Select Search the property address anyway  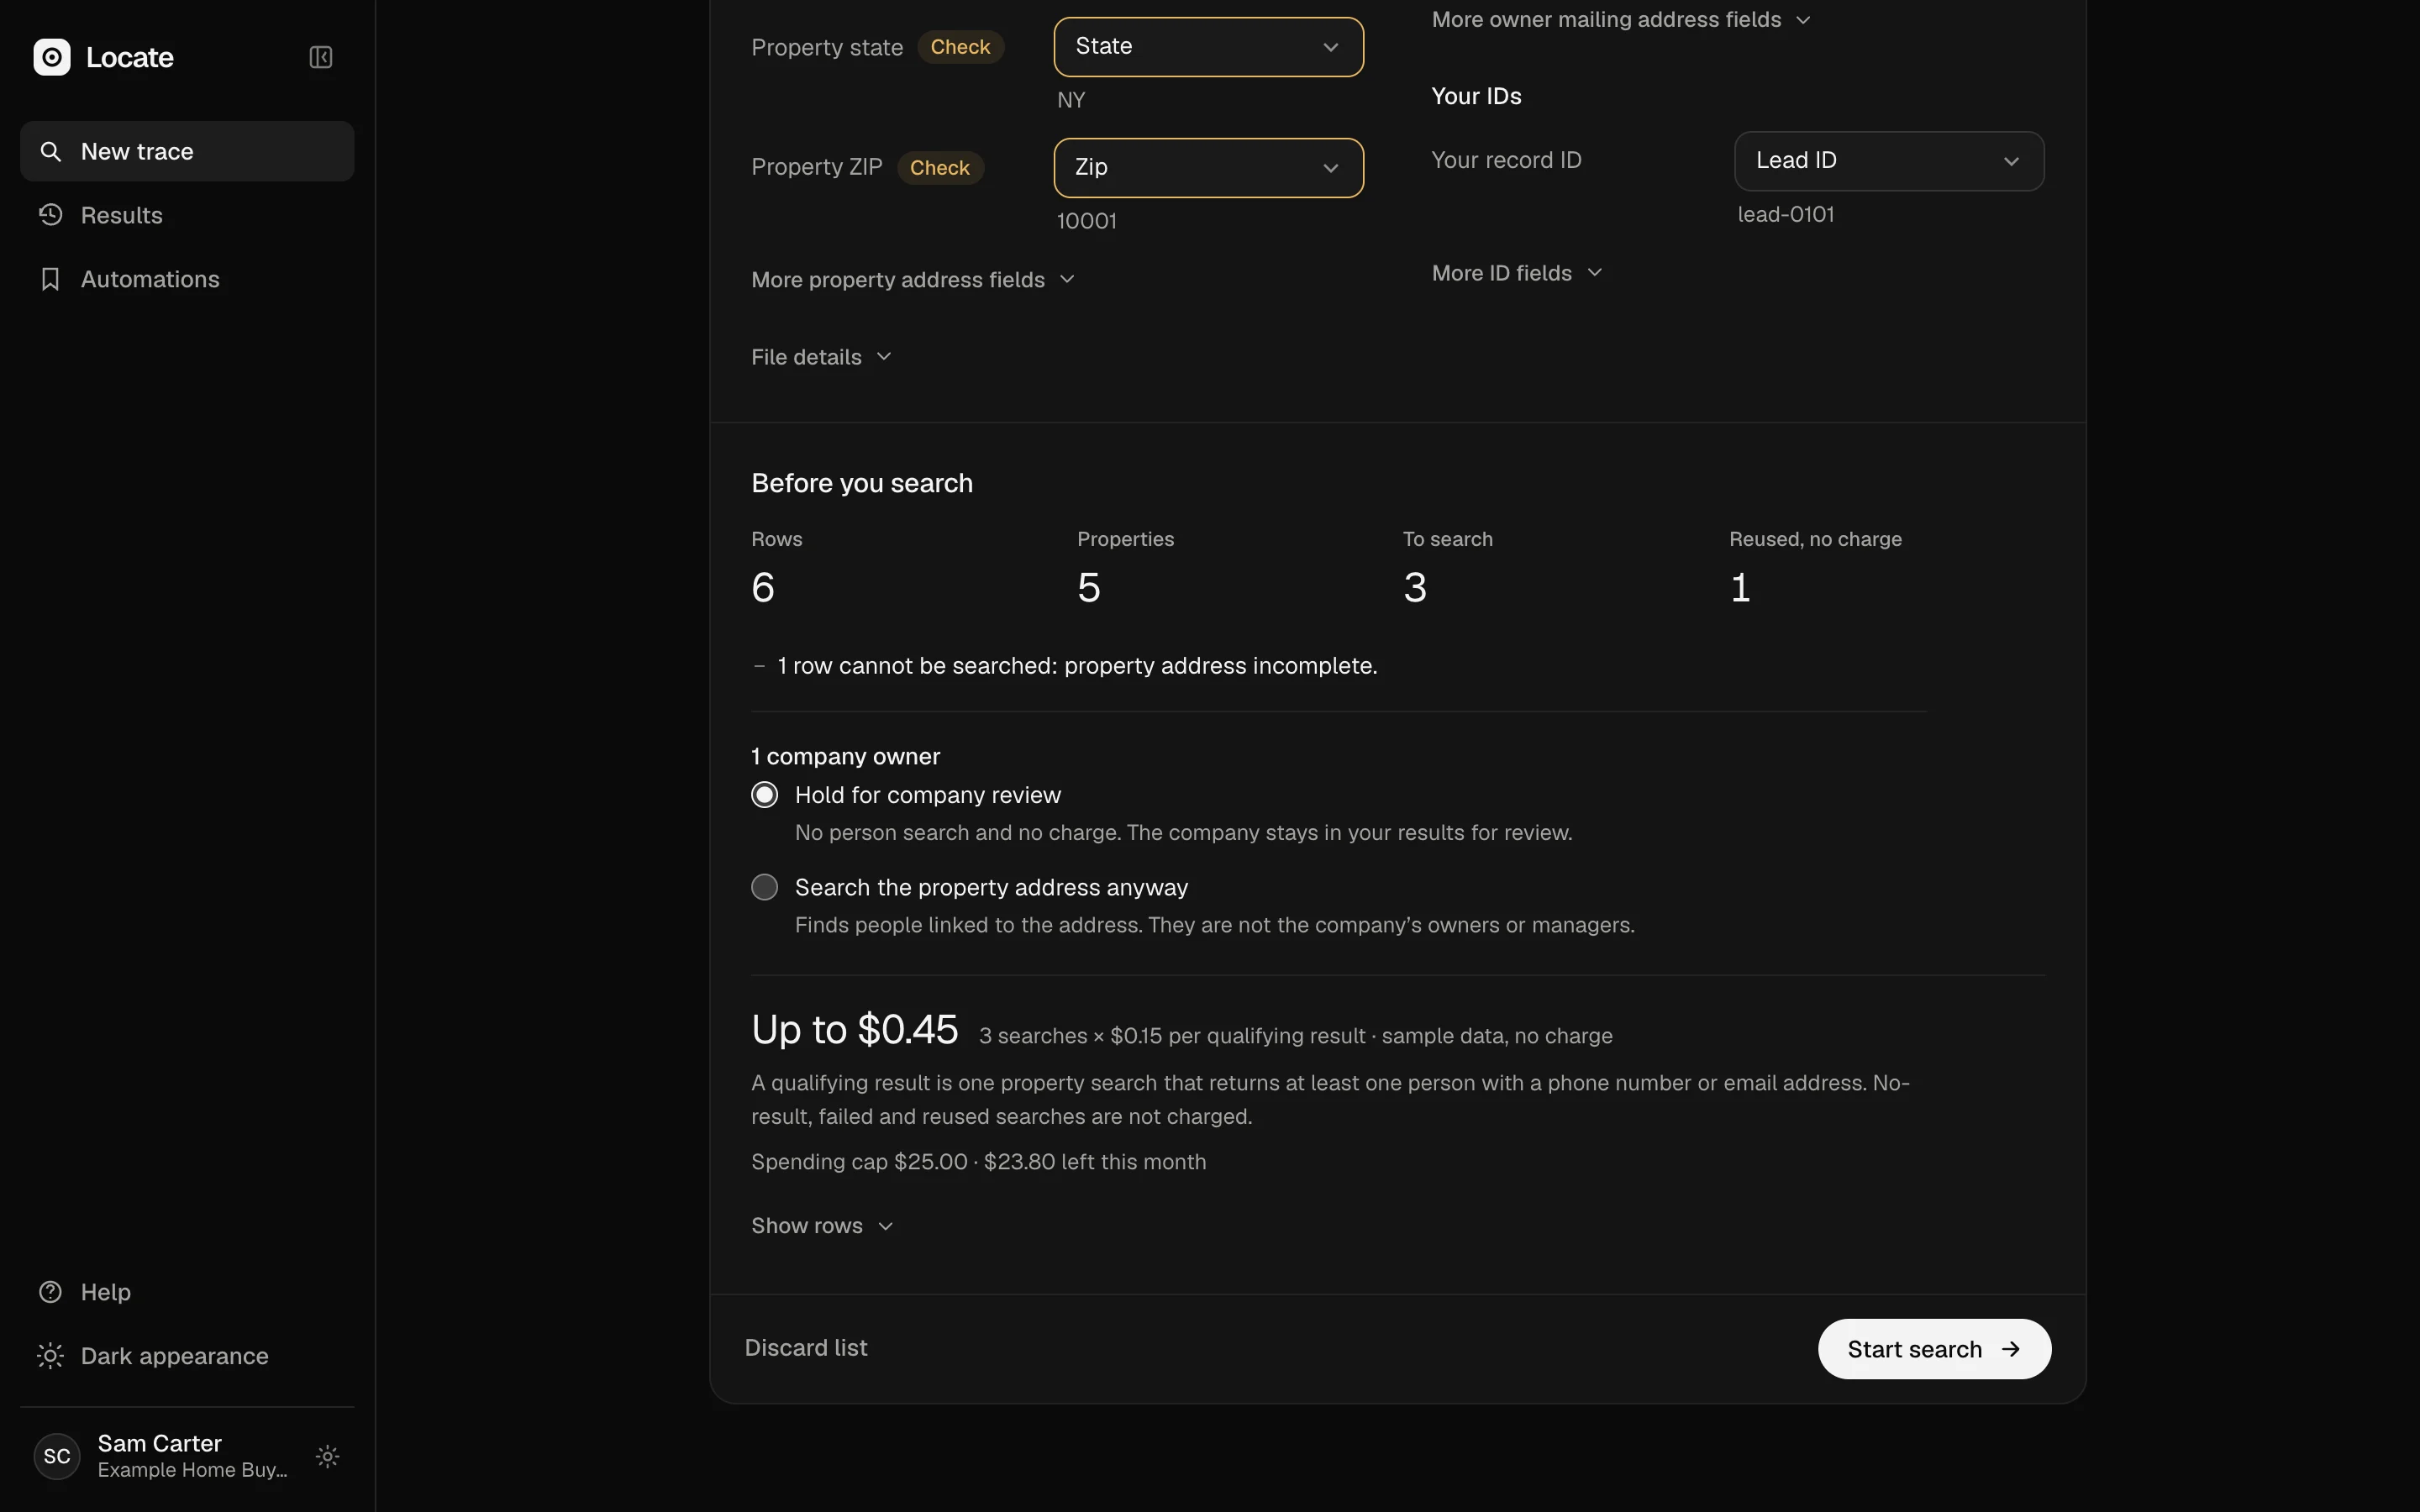tap(764, 887)
